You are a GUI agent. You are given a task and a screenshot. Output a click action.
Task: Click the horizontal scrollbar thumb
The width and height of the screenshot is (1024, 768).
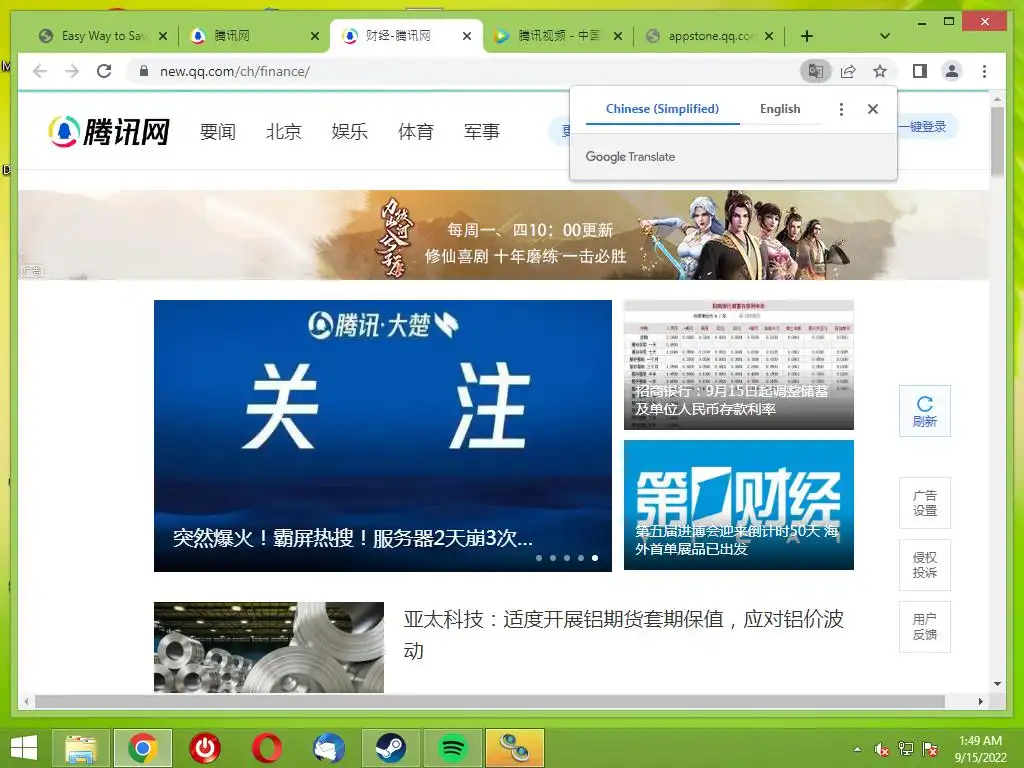coord(490,701)
